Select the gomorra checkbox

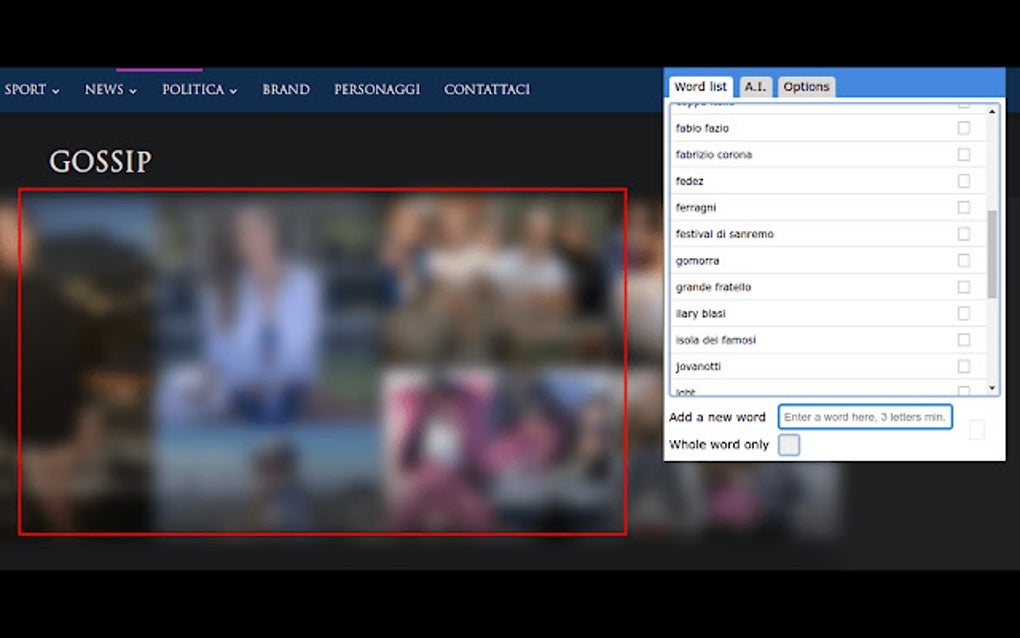coord(963,260)
